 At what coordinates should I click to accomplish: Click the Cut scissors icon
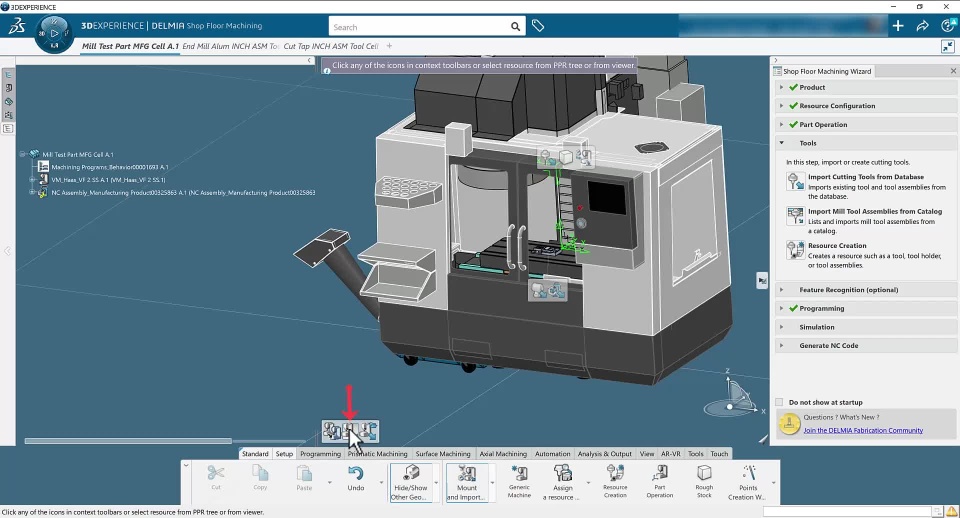click(x=216, y=473)
